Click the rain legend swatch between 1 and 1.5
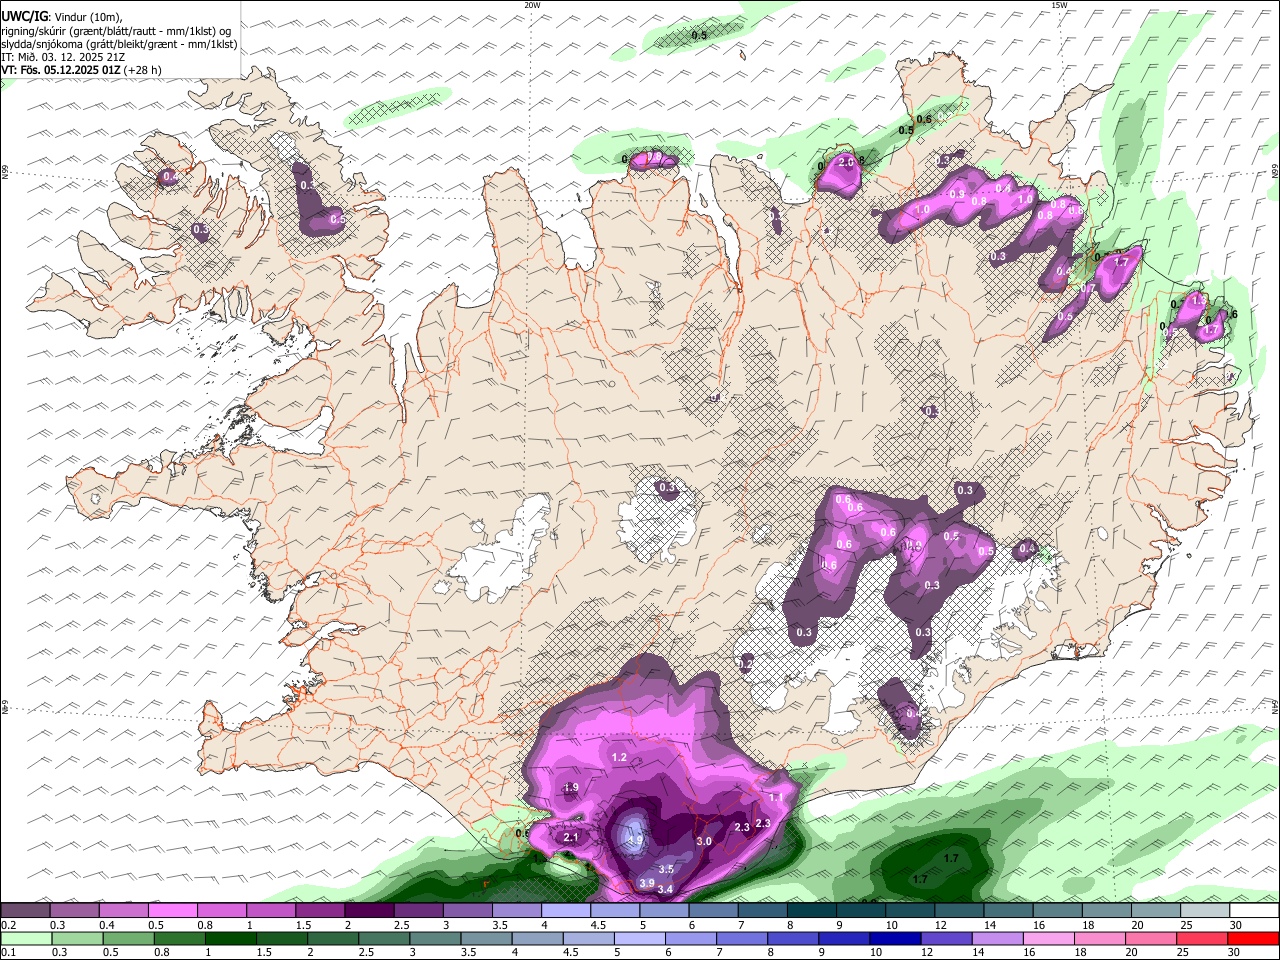Image resolution: width=1280 pixels, height=960 pixels. pyautogui.click(x=230, y=938)
